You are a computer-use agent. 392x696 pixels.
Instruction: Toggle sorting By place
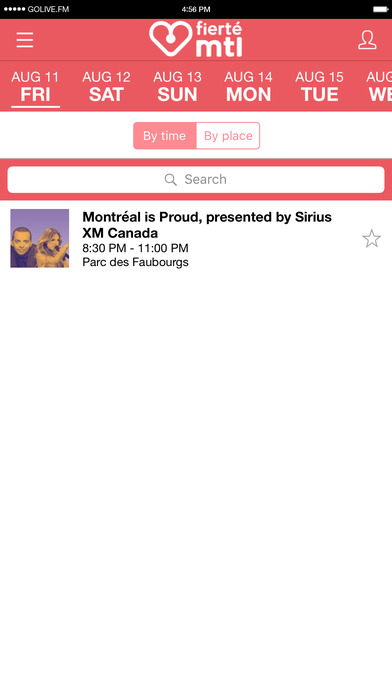[228, 136]
